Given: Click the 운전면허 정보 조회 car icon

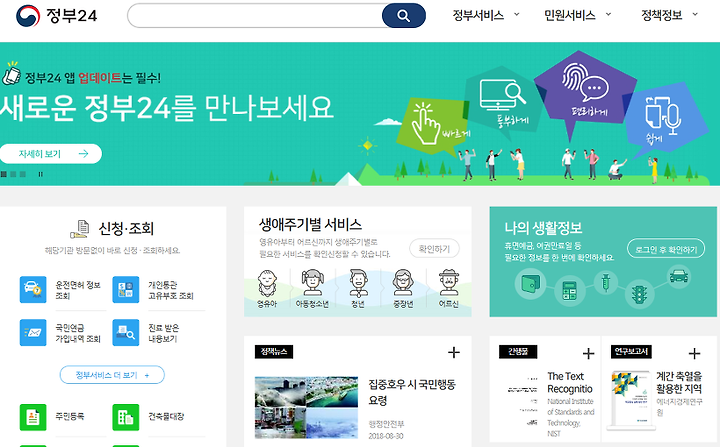Looking at the screenshot, I should click(33, 289).
